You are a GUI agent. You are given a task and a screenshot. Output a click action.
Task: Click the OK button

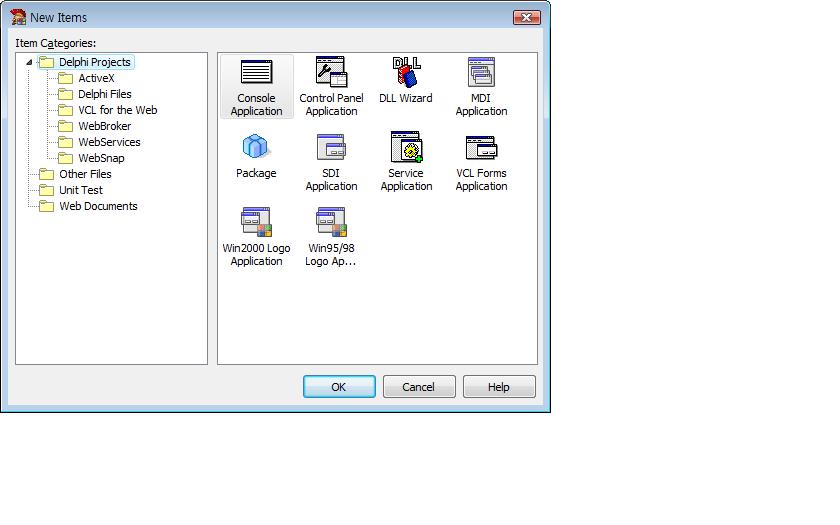339,387
